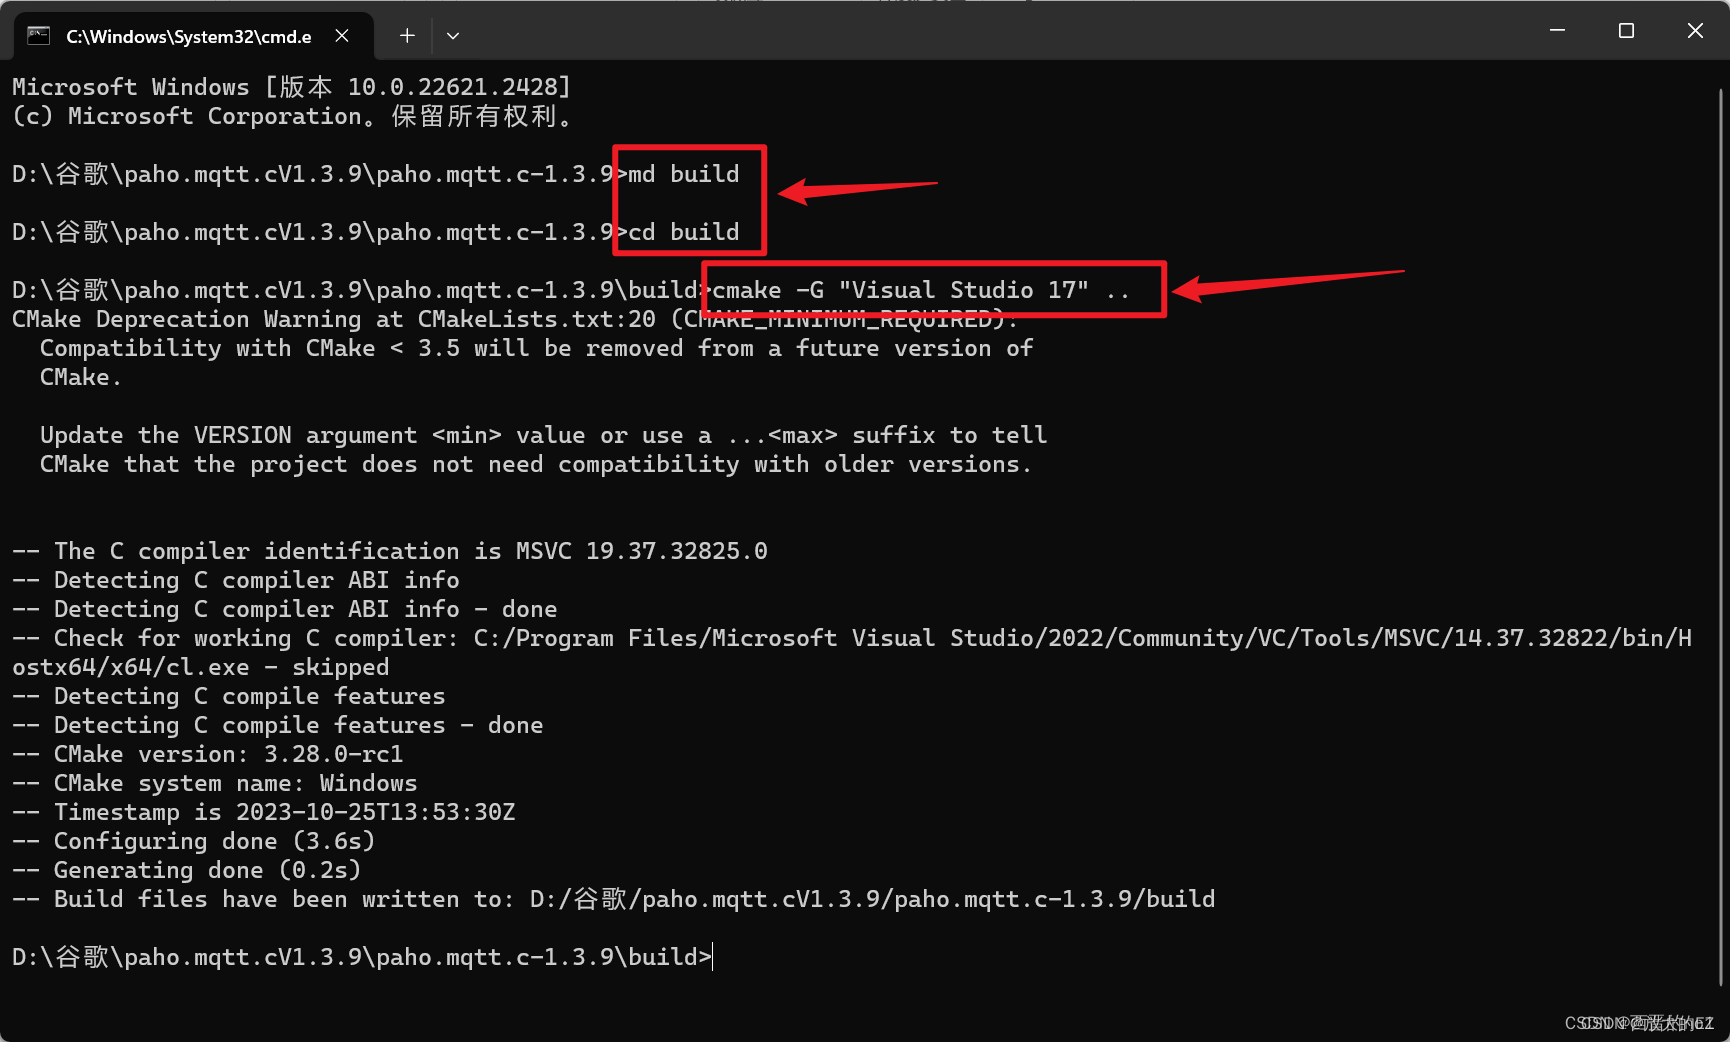Image resolution: width=1730 pixels, height=1042 pixels.
Task: Close the terminal window
Action: pos(1695,30)
